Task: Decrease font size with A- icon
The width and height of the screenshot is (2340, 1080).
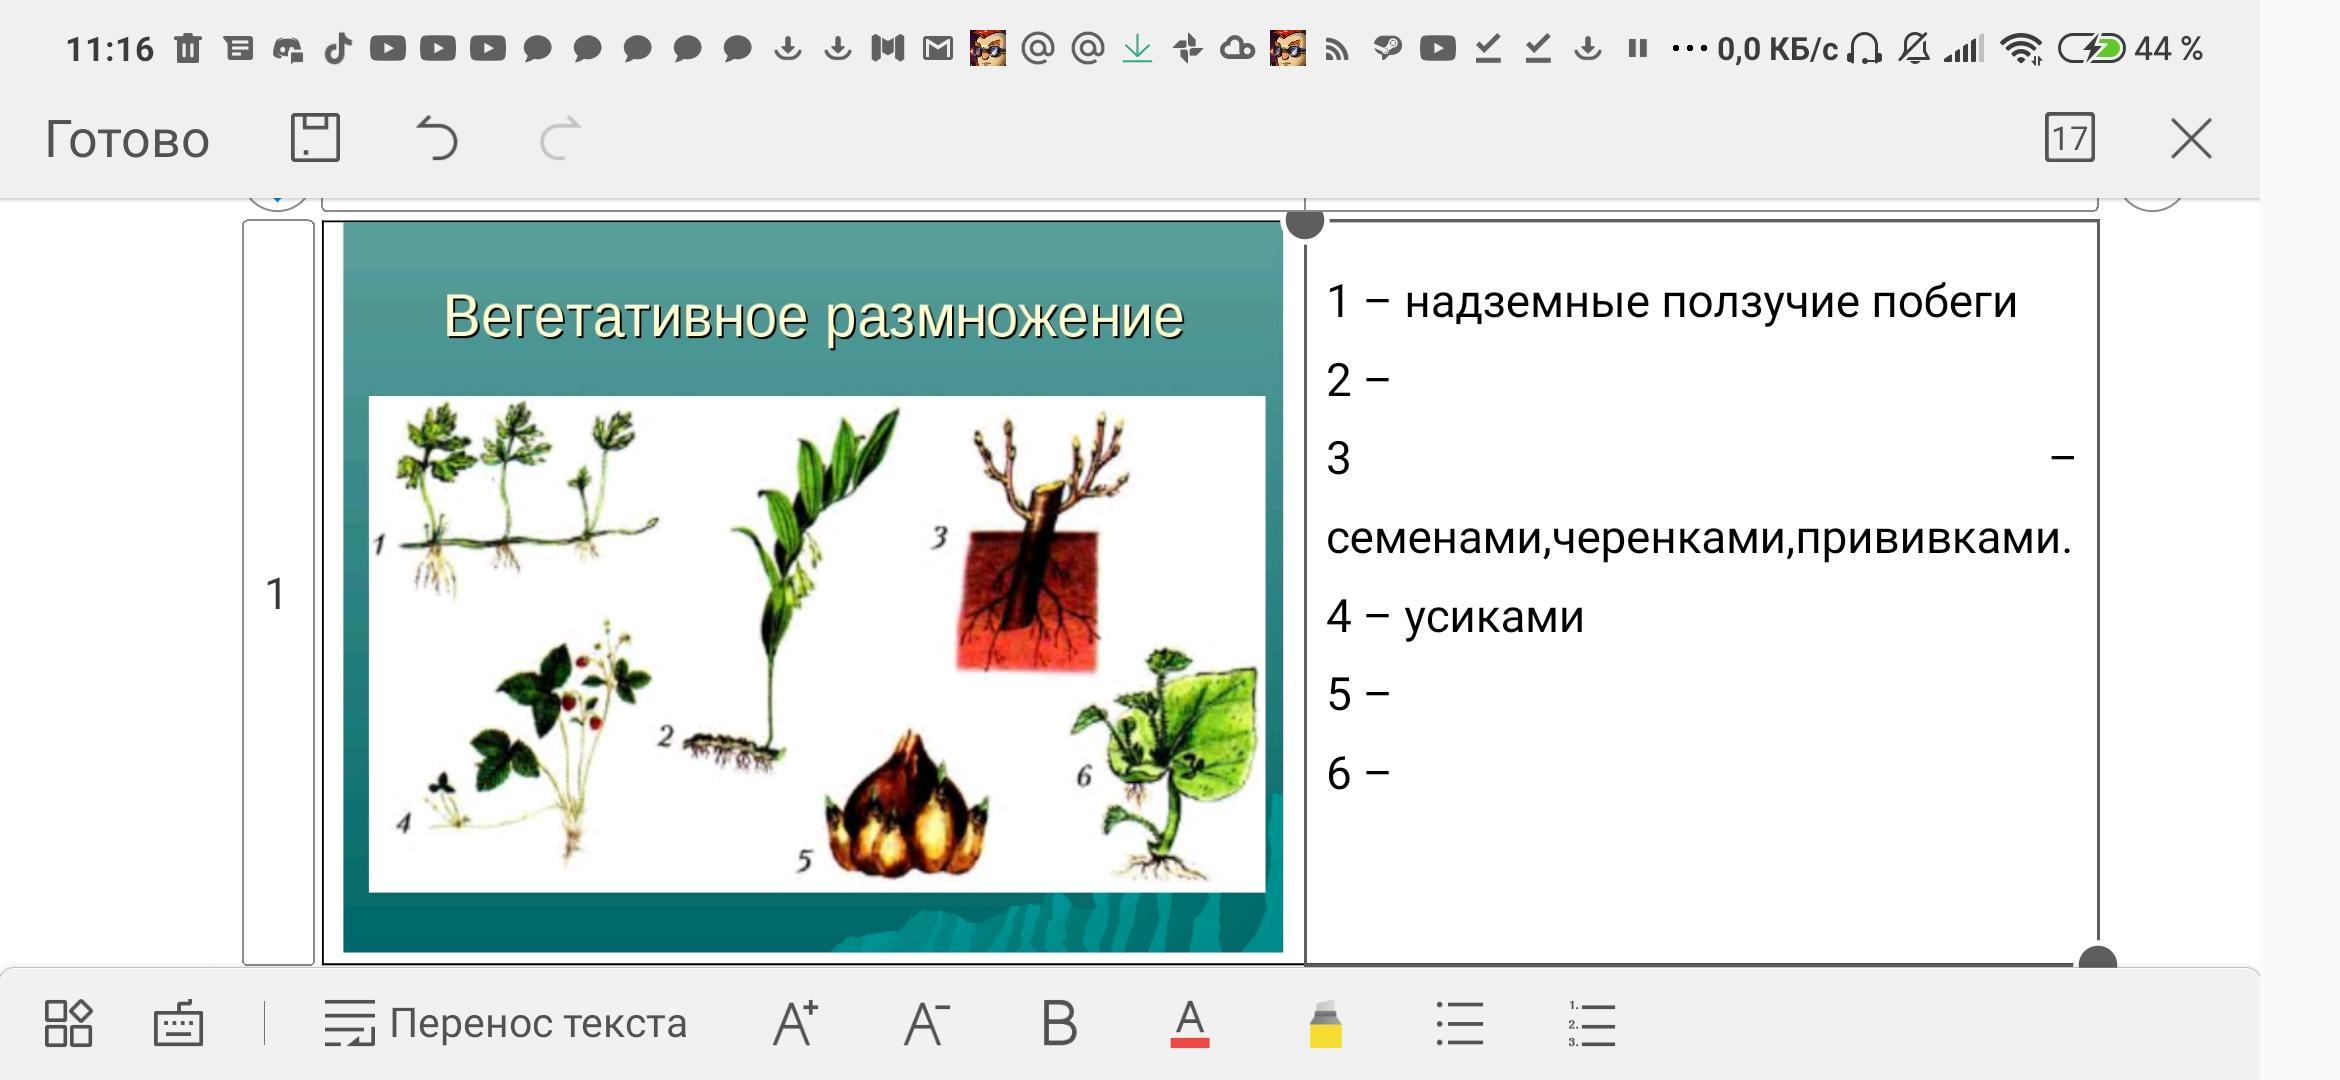Action: (x=926, y=1023)
